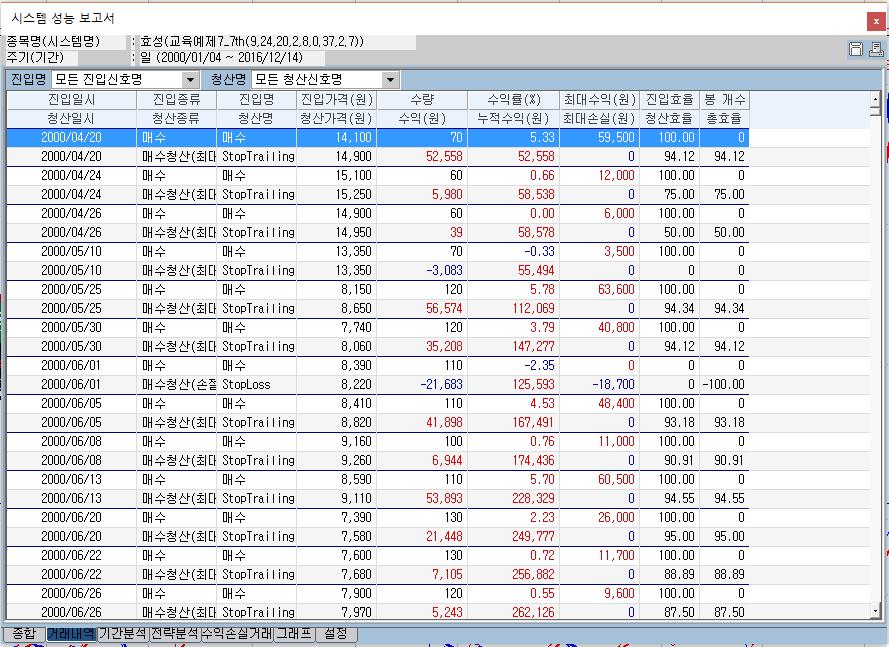This screenshot has width=889, height=647.
Task: Click the 진입일시 column header
Action: click(x=71, y=100)
